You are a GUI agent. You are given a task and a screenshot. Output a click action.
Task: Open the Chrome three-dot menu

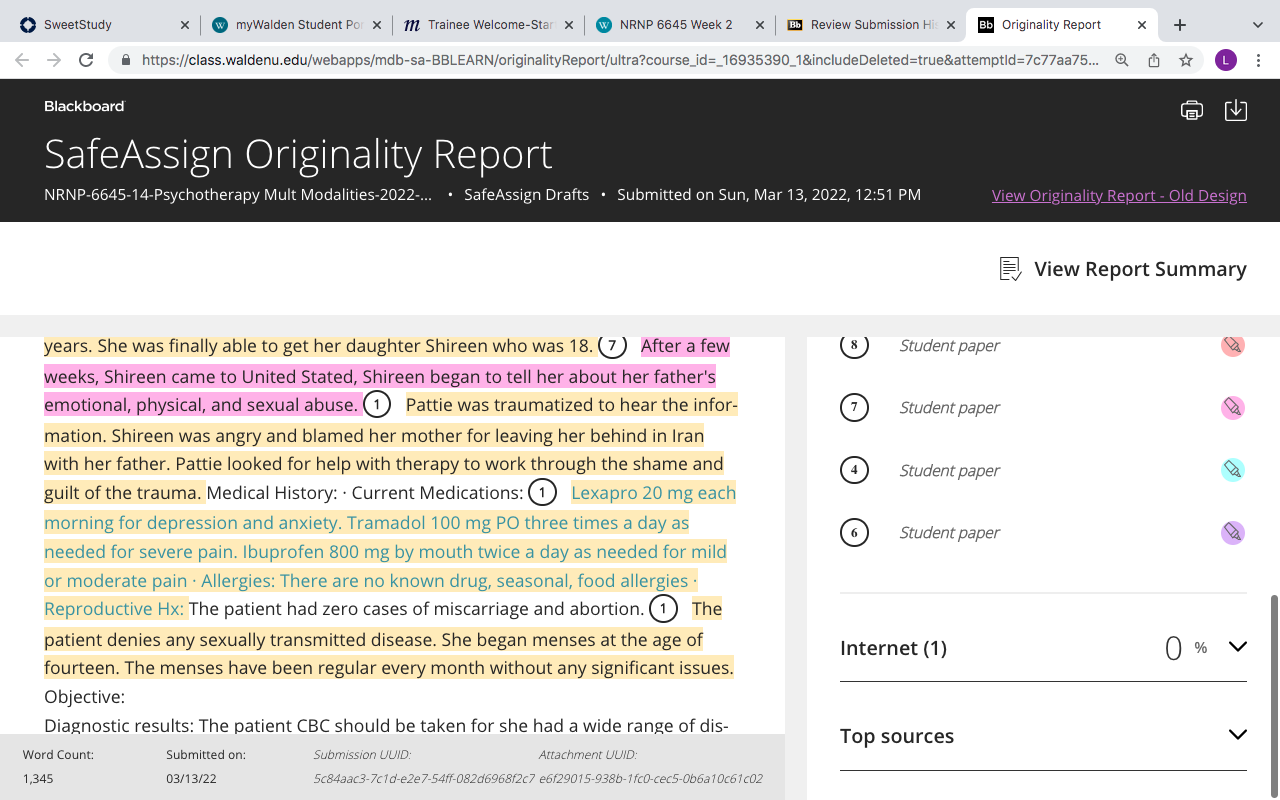pyautogui.click(x=1259, y=60)
